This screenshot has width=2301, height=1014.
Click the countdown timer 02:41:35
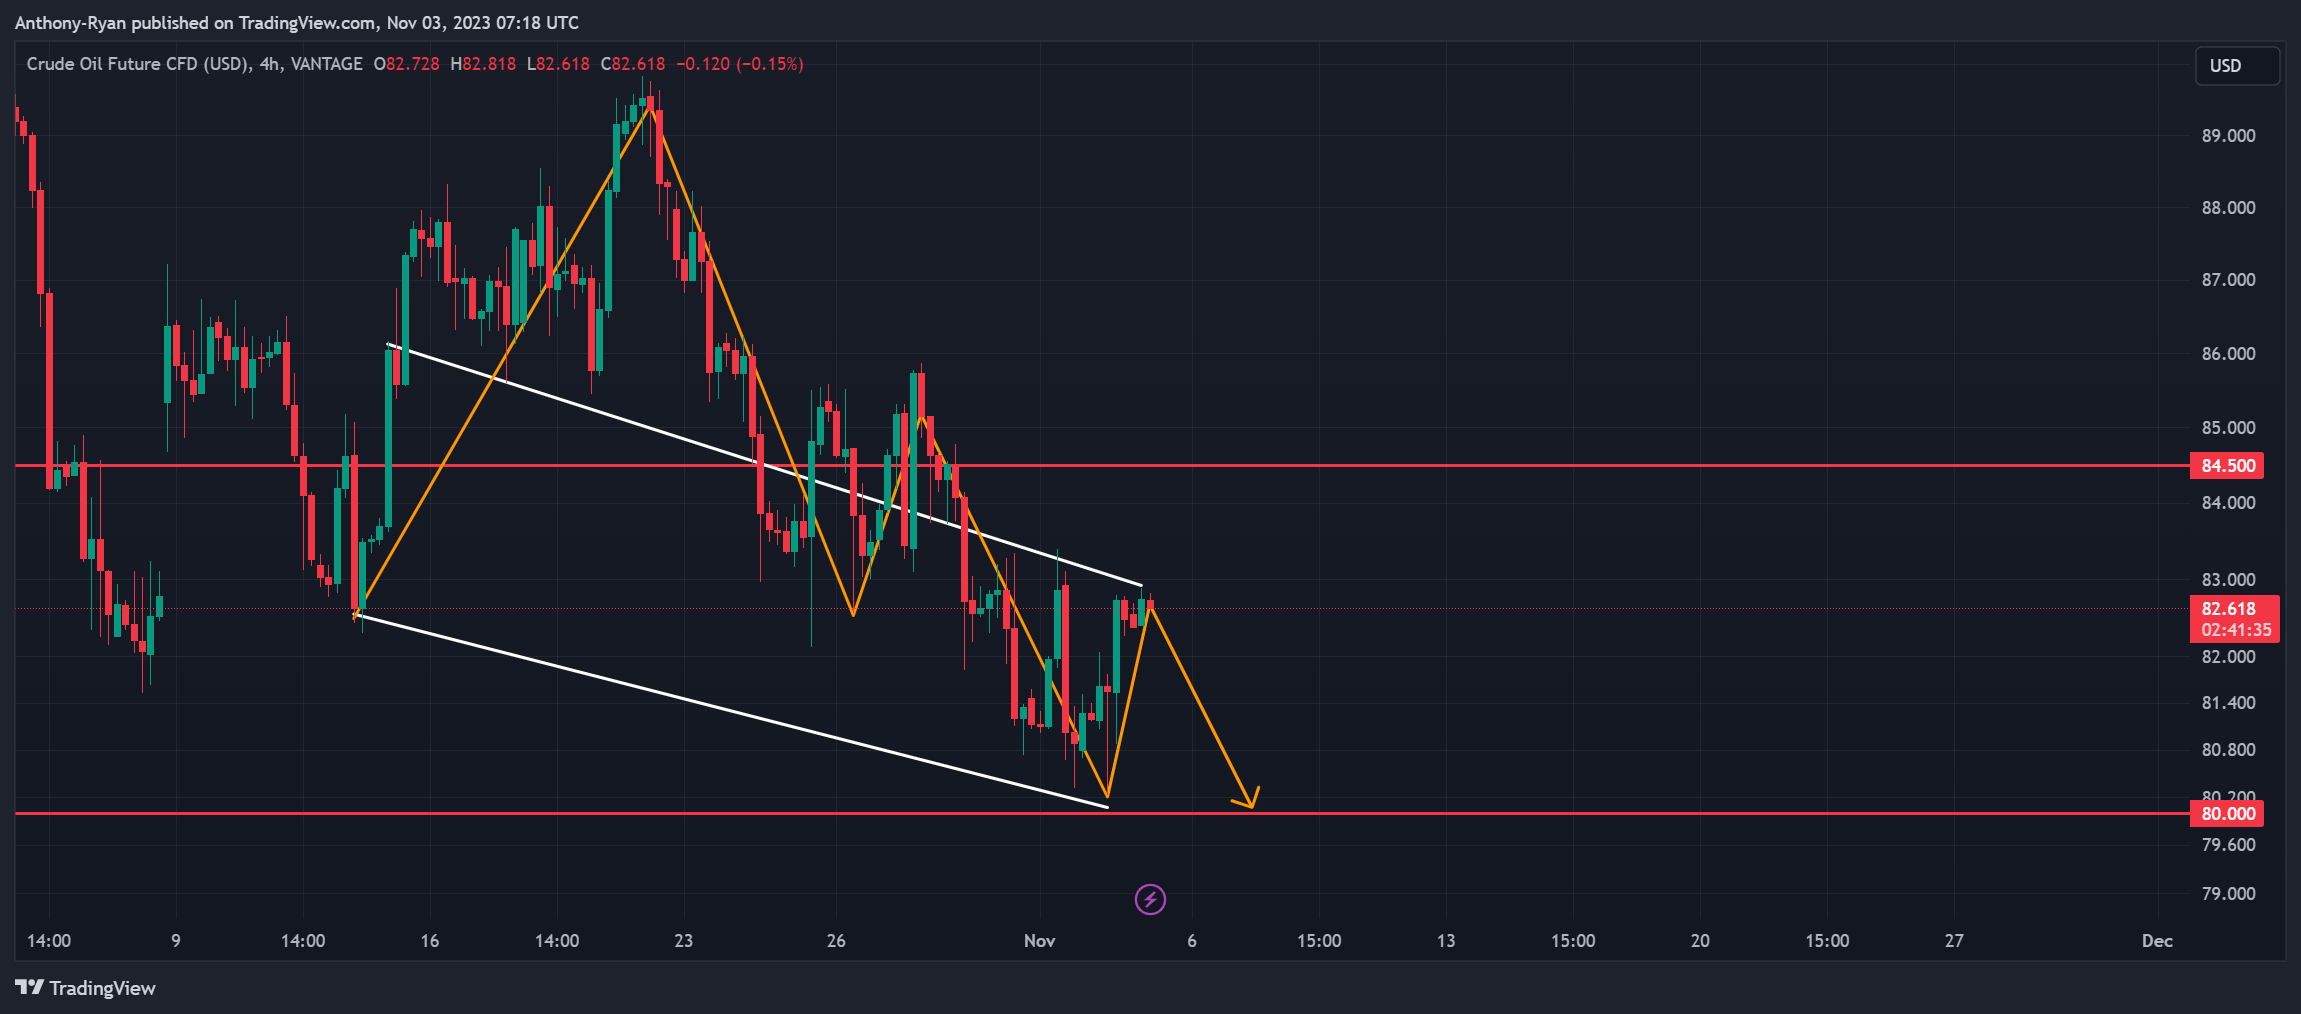pos(2236,630)
